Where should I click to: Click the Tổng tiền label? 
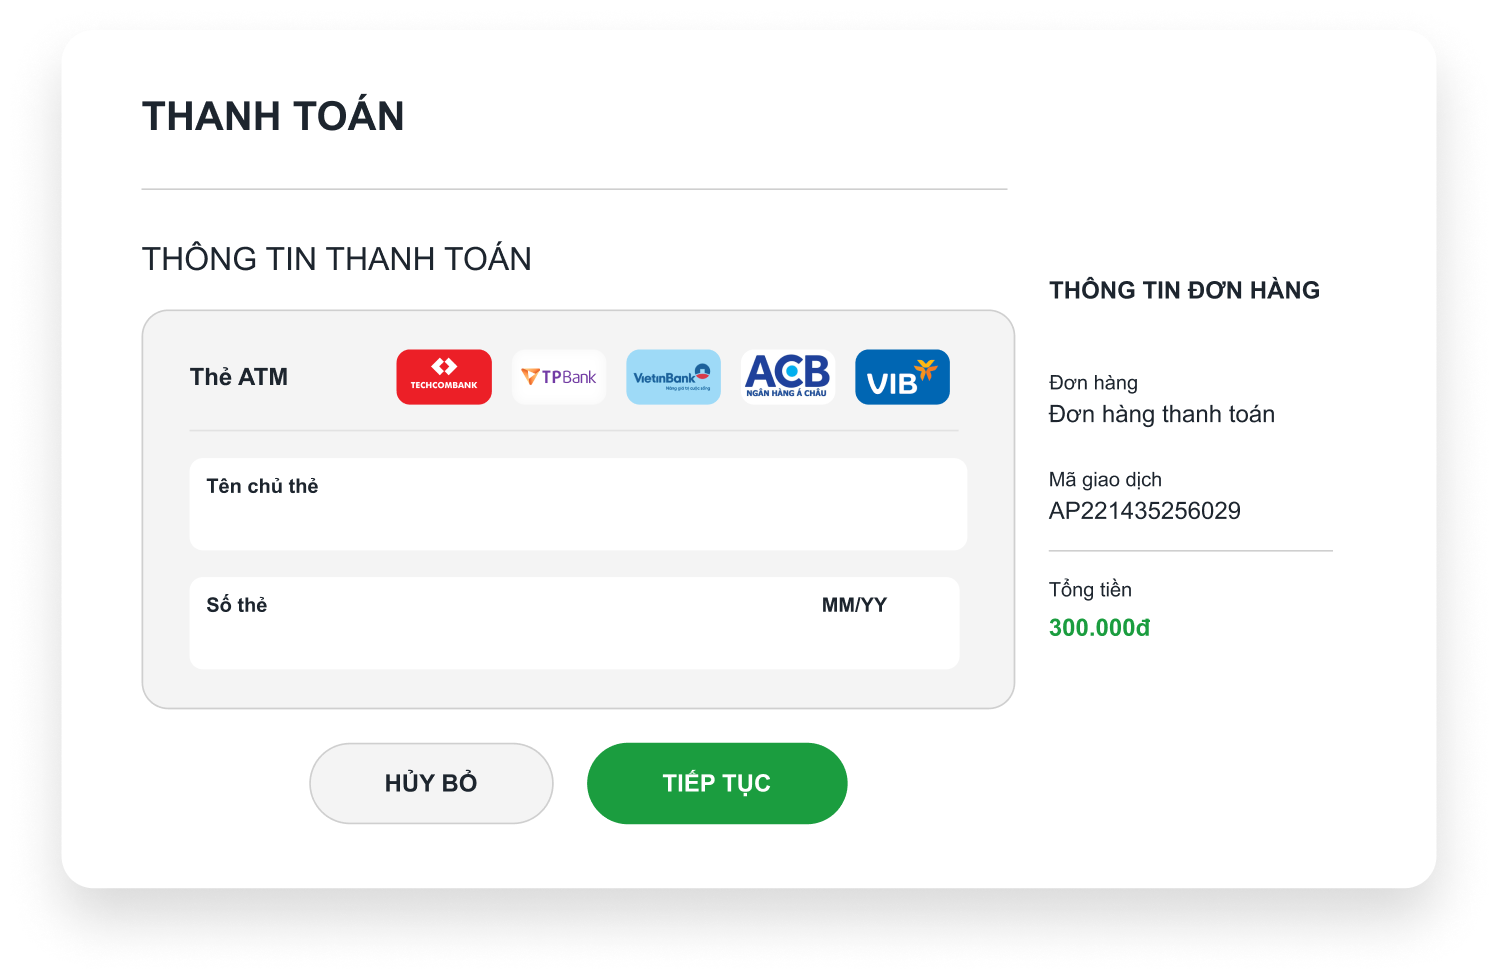1090,590
